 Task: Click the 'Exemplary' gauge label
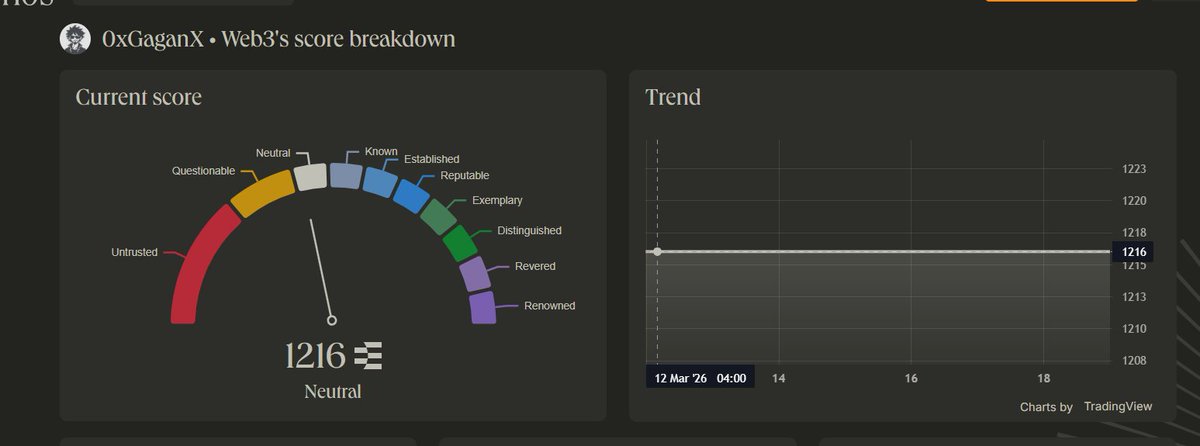[497, 200]
